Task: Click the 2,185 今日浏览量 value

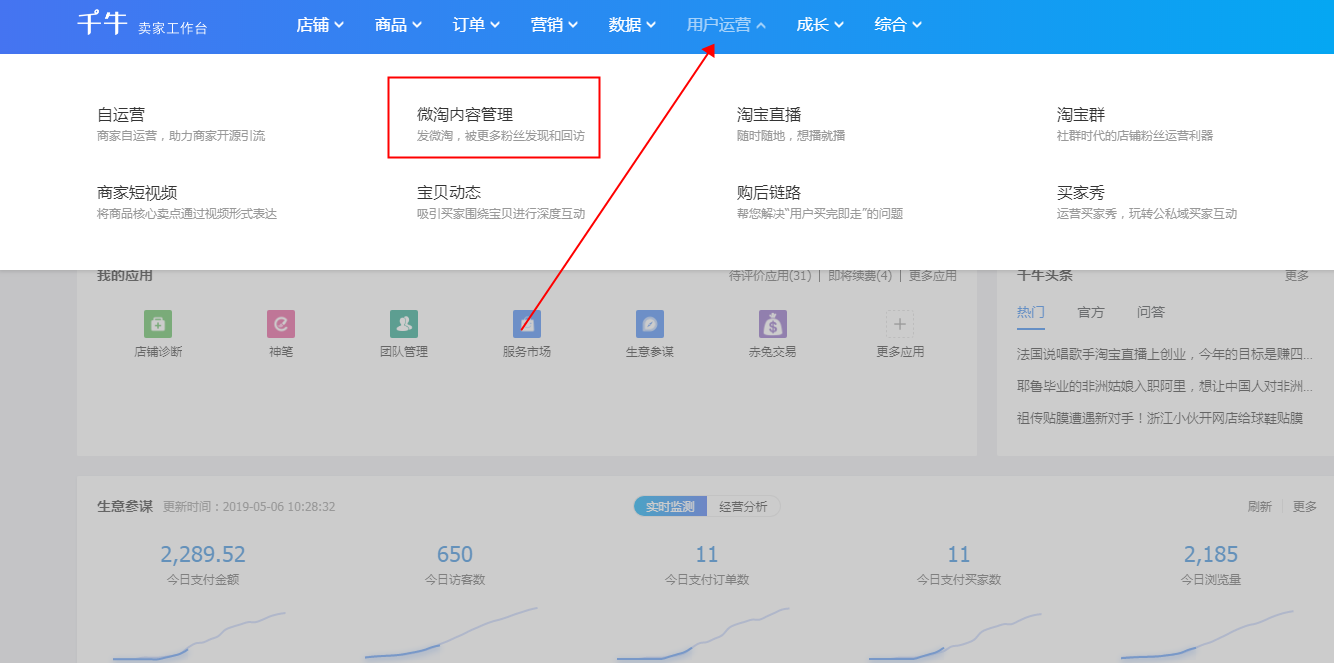Action: tap(1211, 554)
